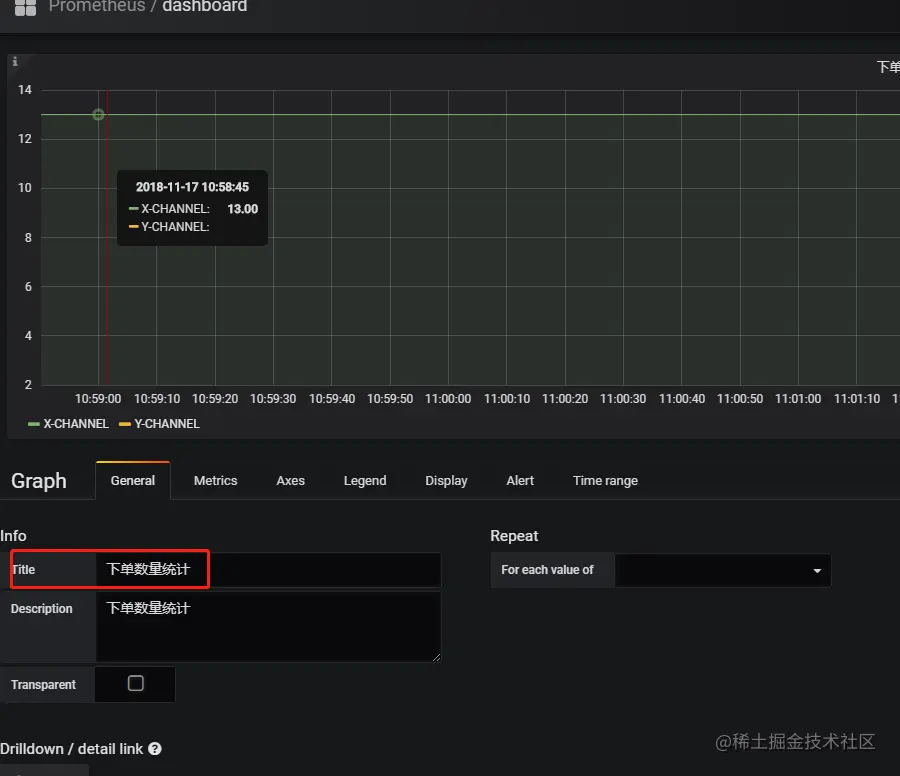
Task: Open the Legend tab
Action: [x=365, y=480]
